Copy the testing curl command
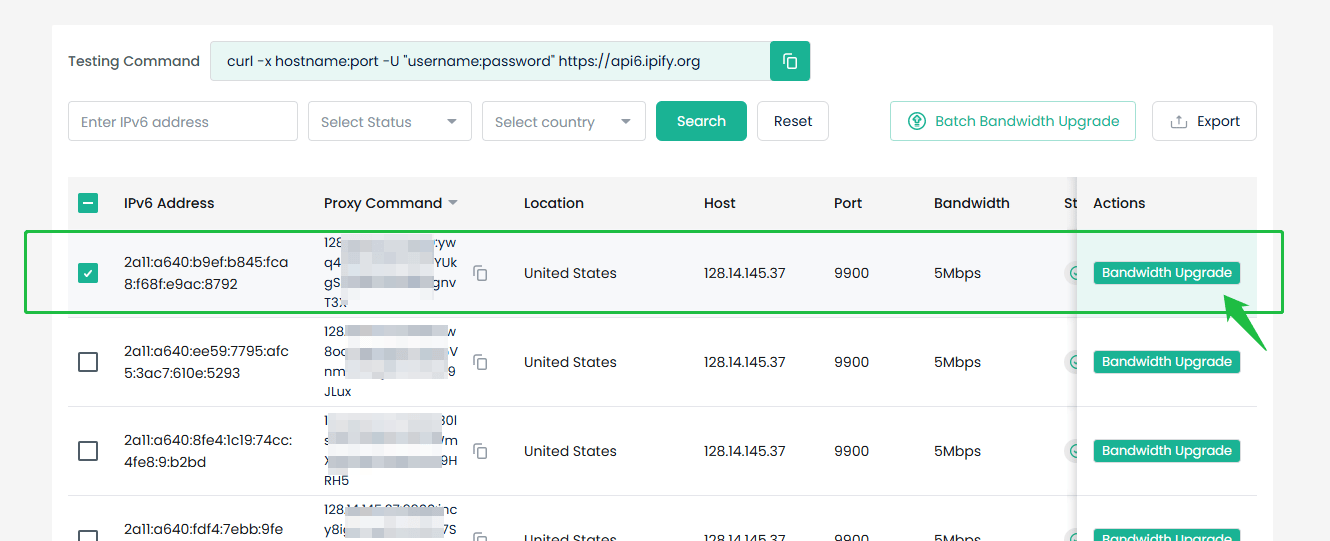Image resolution: width=1330 pixels, height=541 pixels. tap(789, 61)
